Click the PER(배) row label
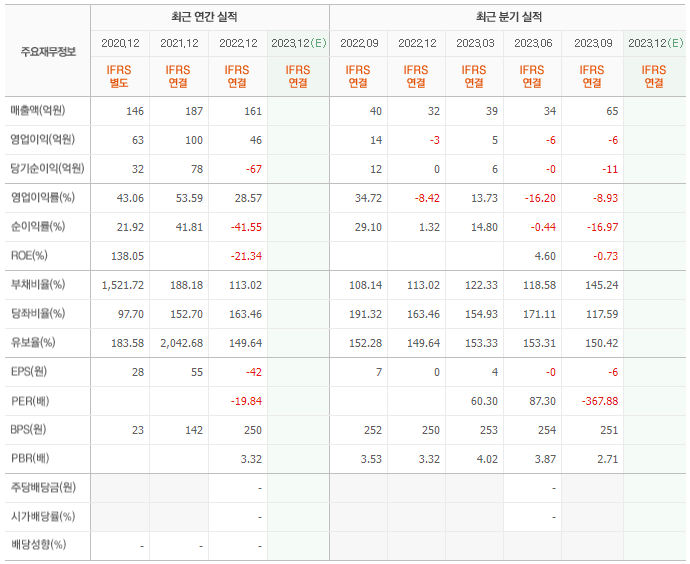Image resolution: width=690 pixels, height=564 pixels. point(30,401)
